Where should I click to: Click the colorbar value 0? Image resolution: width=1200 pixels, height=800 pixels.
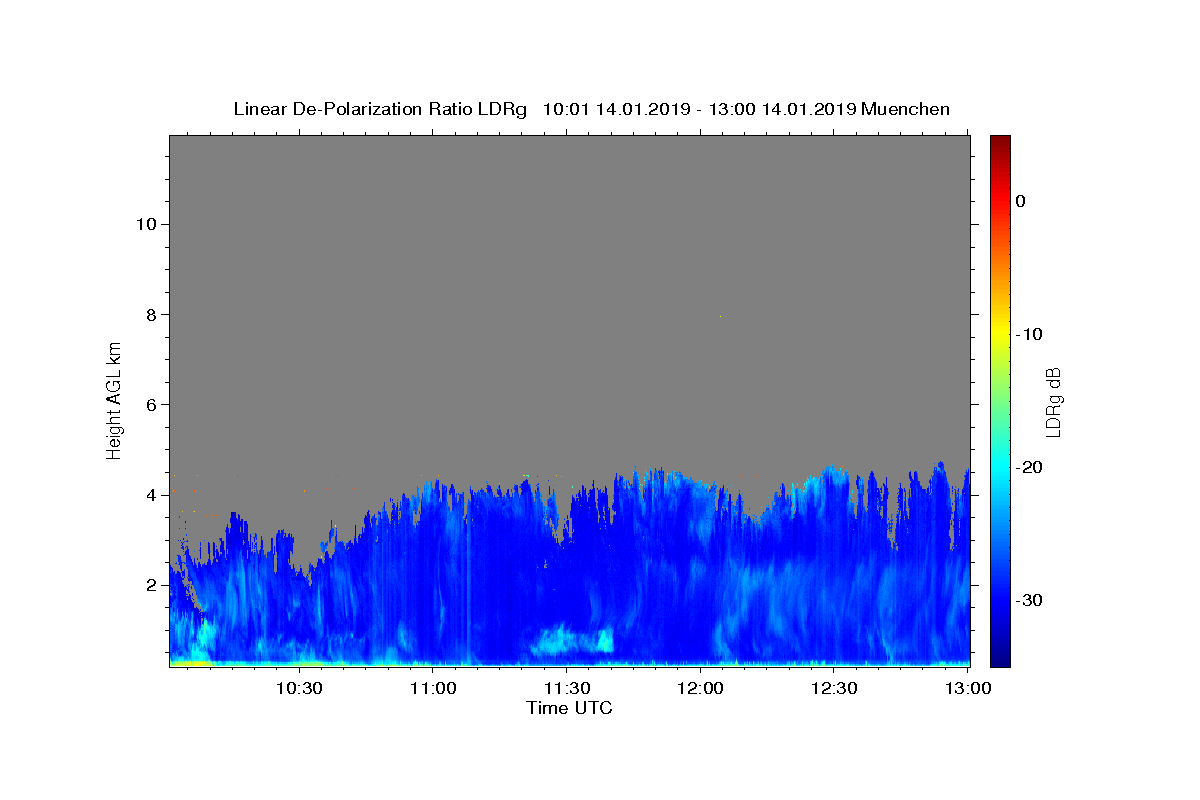tap(1020, 201)
